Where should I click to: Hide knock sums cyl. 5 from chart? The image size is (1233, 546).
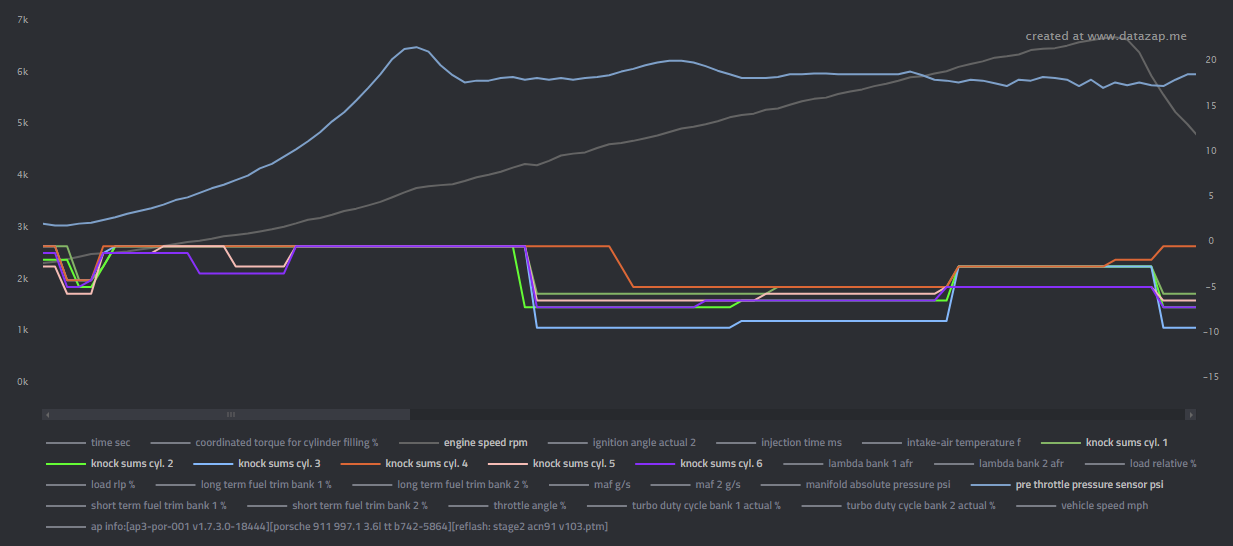pyautogui.click(x=573, y=463)
